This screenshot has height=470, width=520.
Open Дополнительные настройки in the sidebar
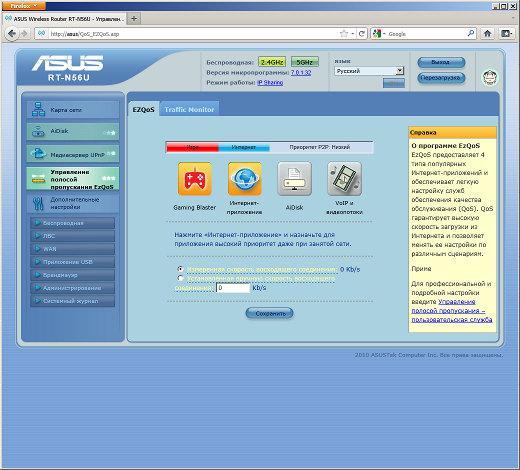[73, 203]
